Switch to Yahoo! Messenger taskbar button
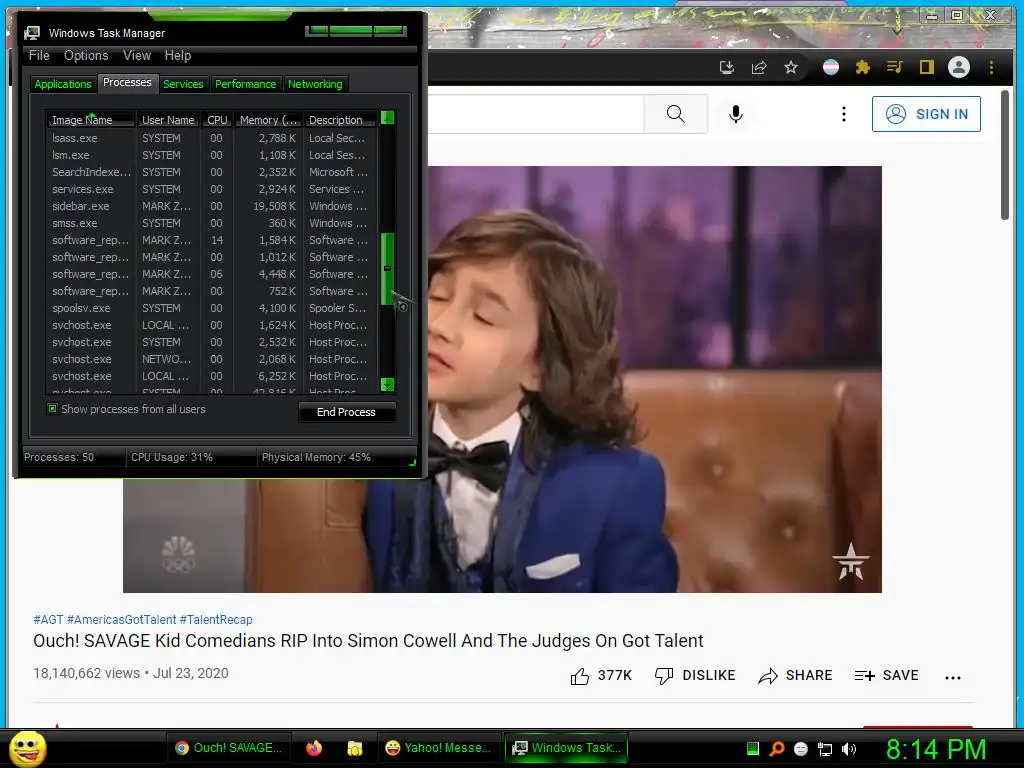Image resolution: width=1024 pixels, height=768 pixels. click(x=439, y=748)
